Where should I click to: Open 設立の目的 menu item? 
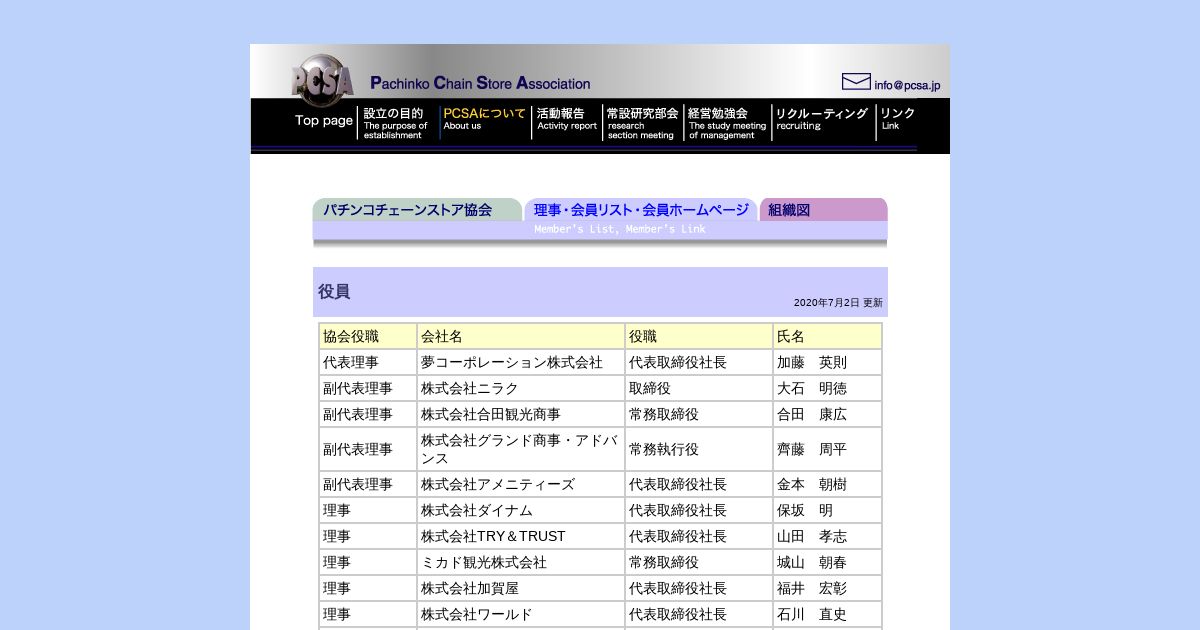(396, 123)
